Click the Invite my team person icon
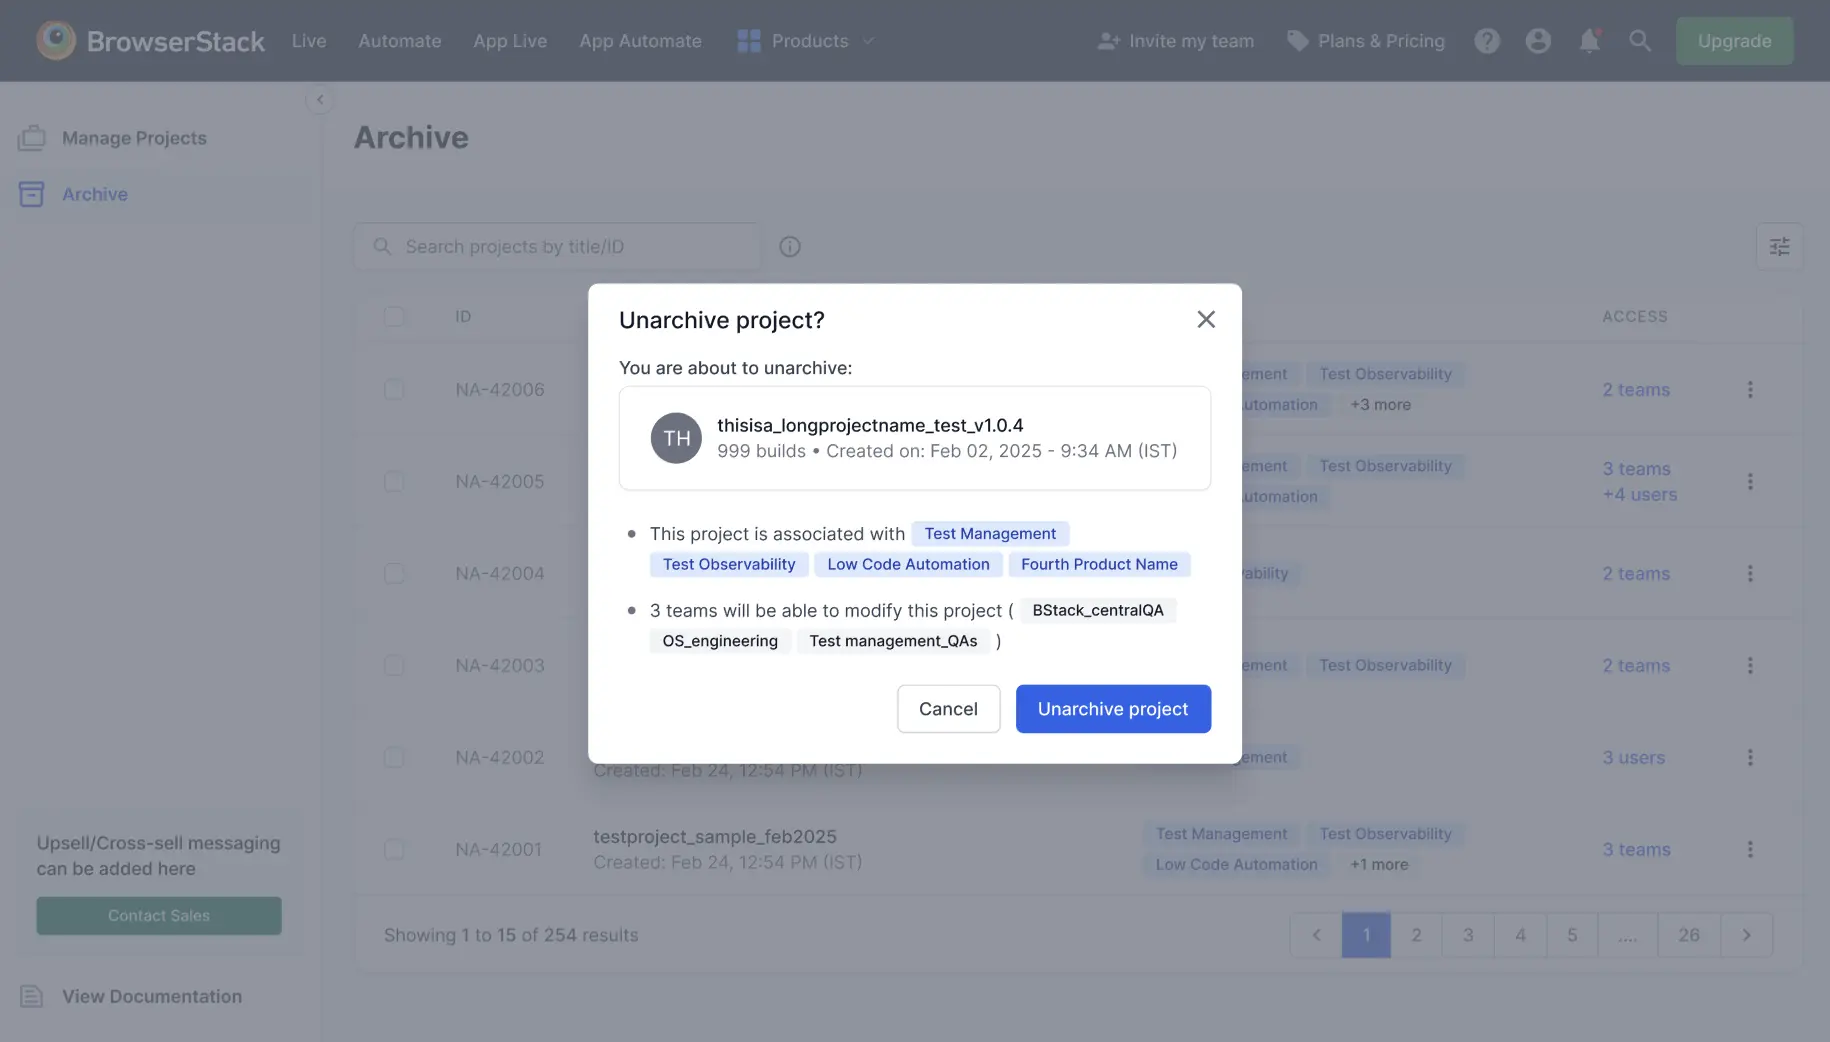1830x1042 pixels. 1108,41
